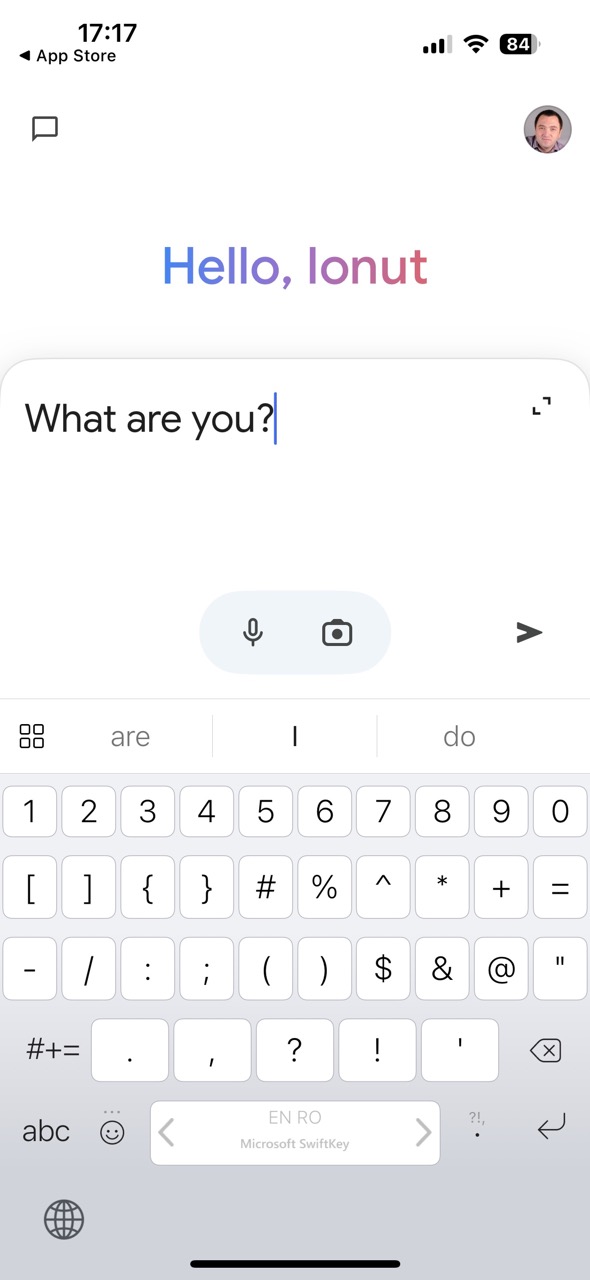590x1280 pixels.
Task: Switch language with the spacebar left chevron
Action: pos(168,1132)
